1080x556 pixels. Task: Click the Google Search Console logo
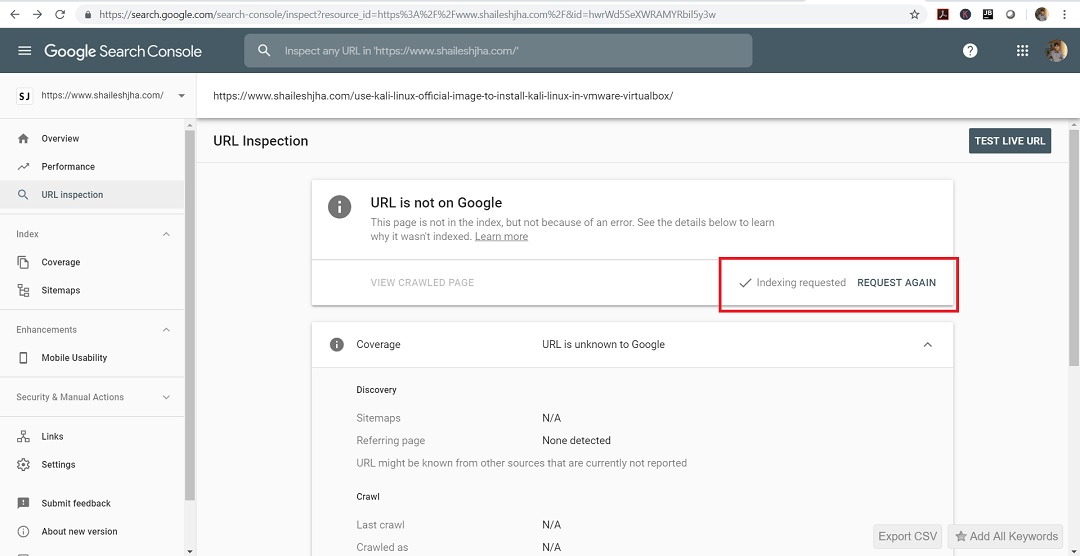[123, 51]
